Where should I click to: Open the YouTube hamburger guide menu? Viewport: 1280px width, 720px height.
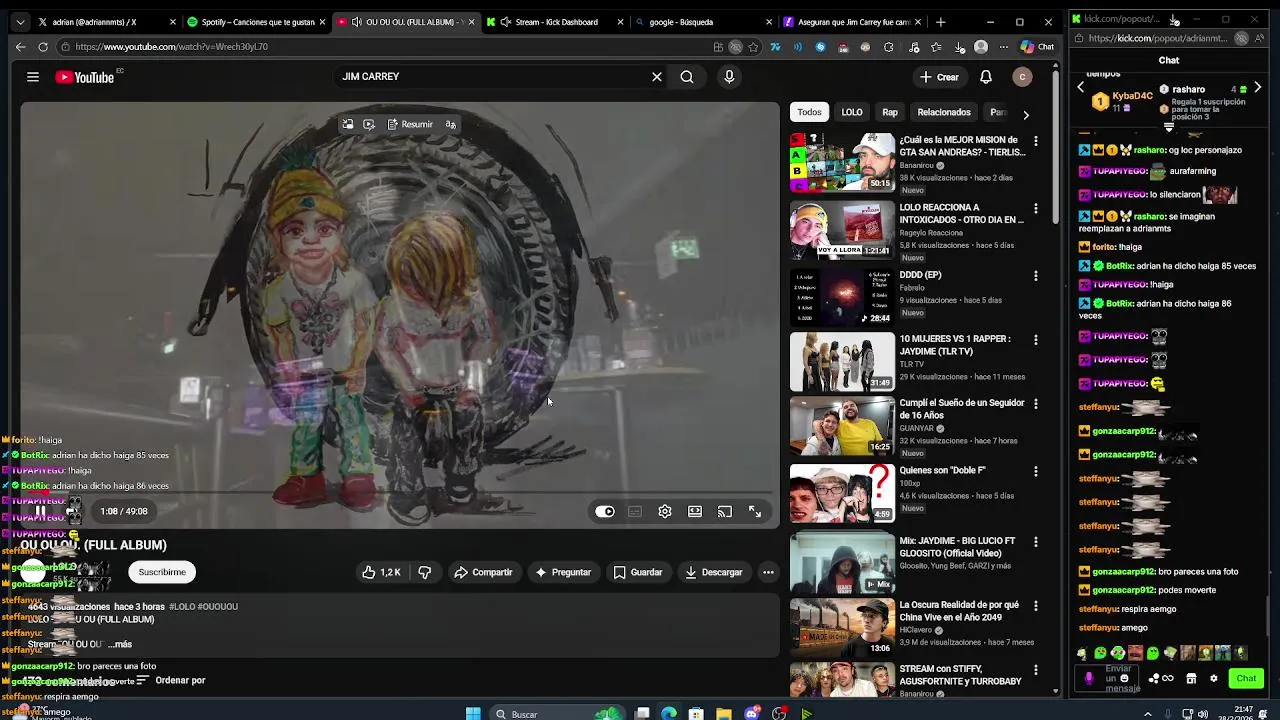tap(33, 77)
